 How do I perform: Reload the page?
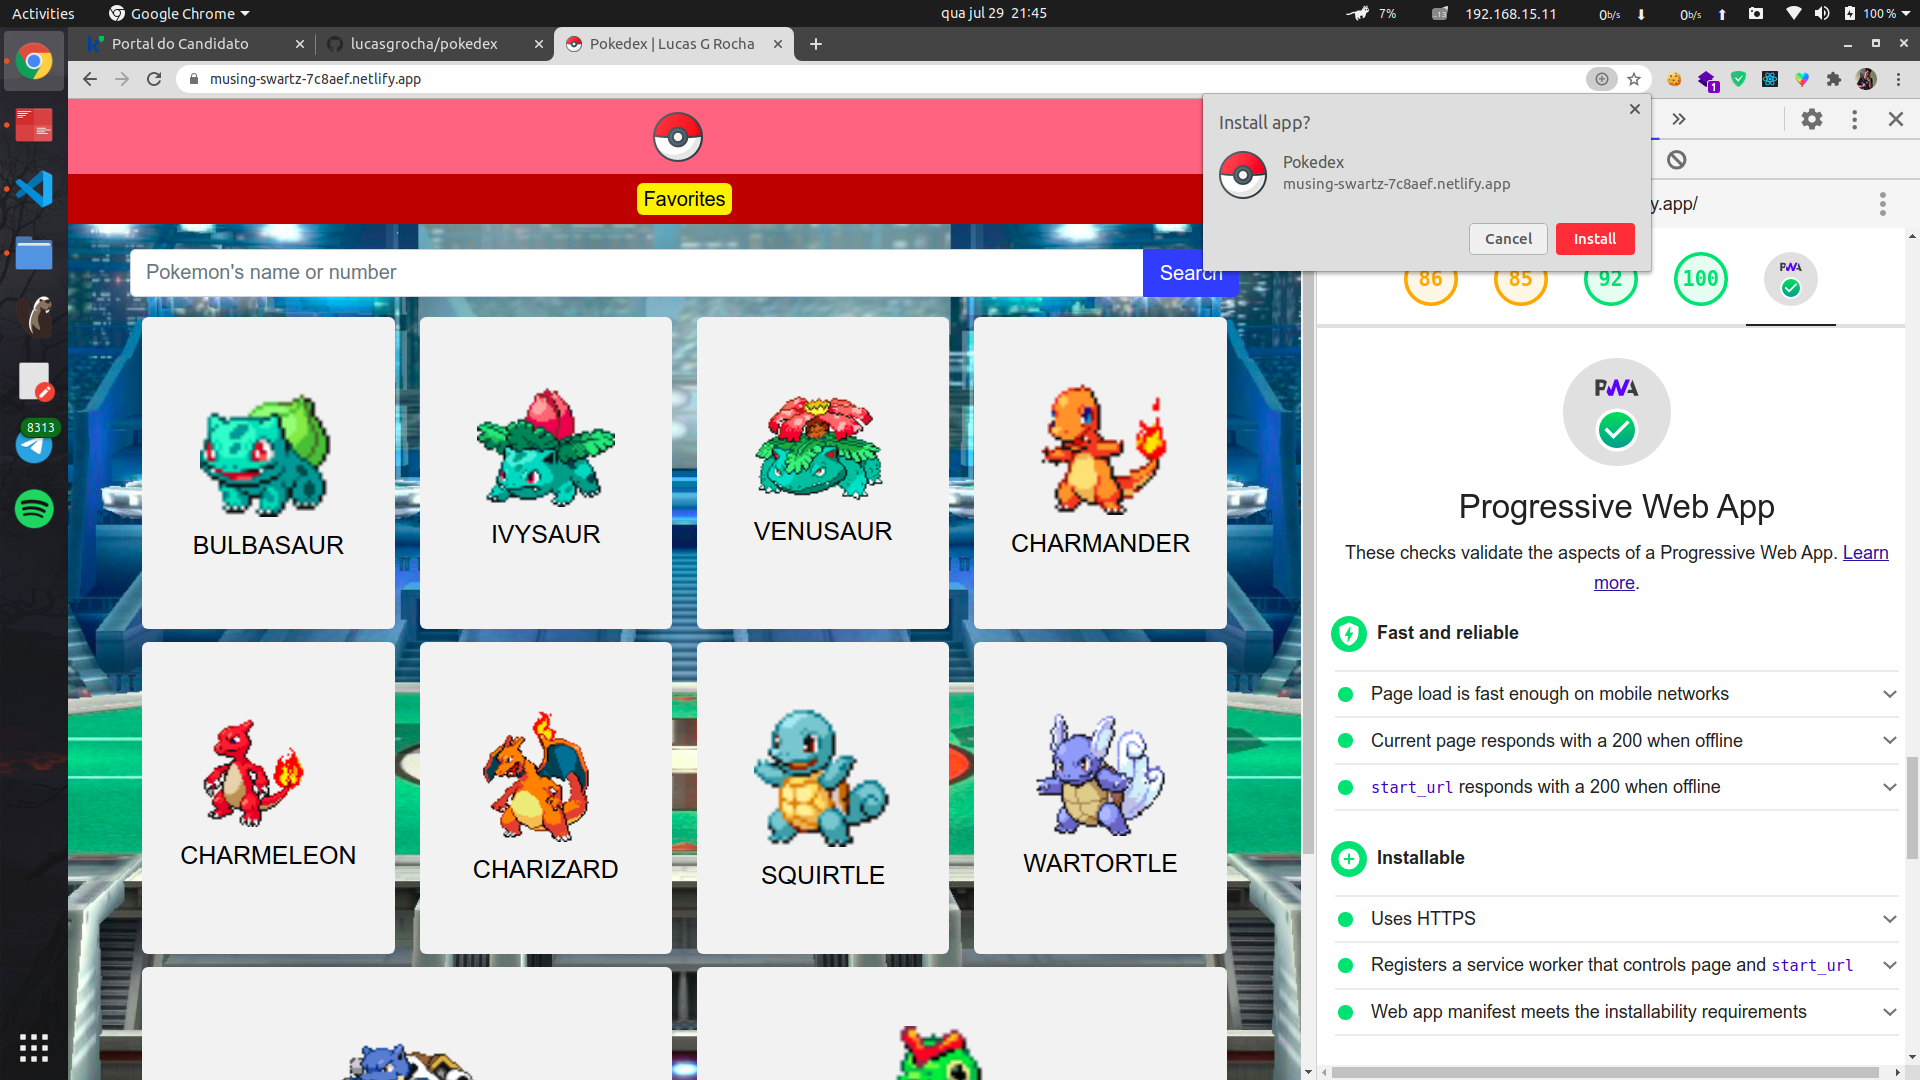click(154, 79)
